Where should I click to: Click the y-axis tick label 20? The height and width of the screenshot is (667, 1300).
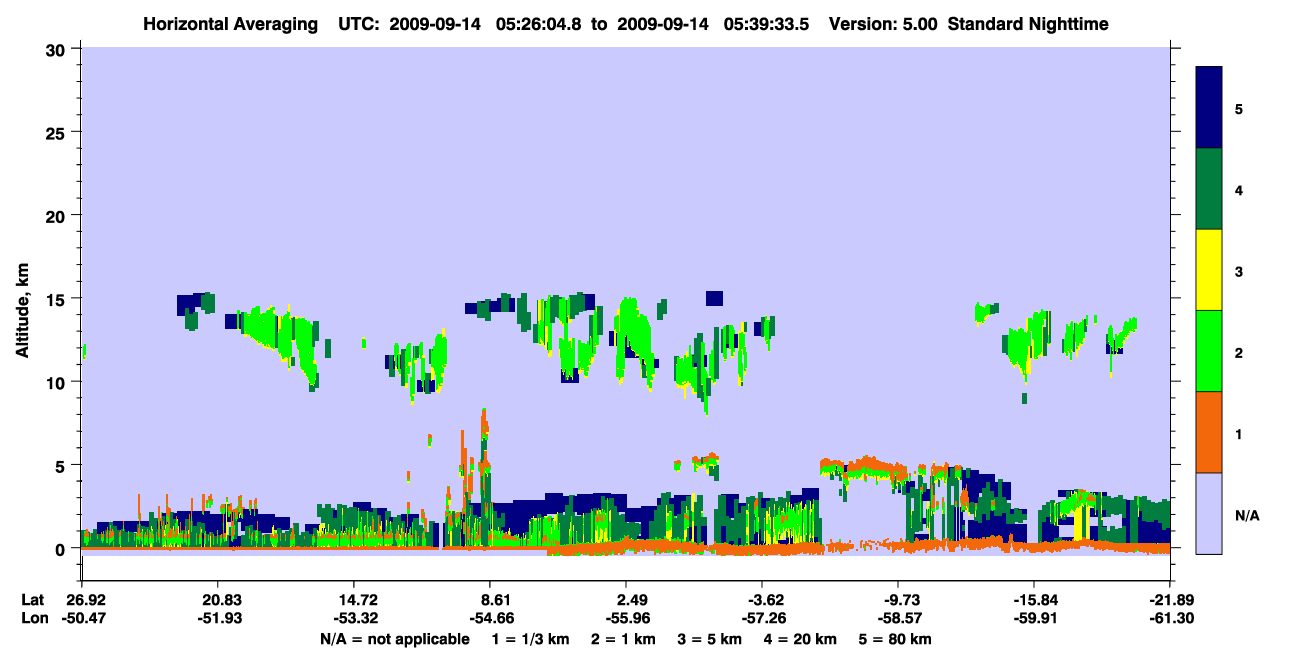click(57, 215)
